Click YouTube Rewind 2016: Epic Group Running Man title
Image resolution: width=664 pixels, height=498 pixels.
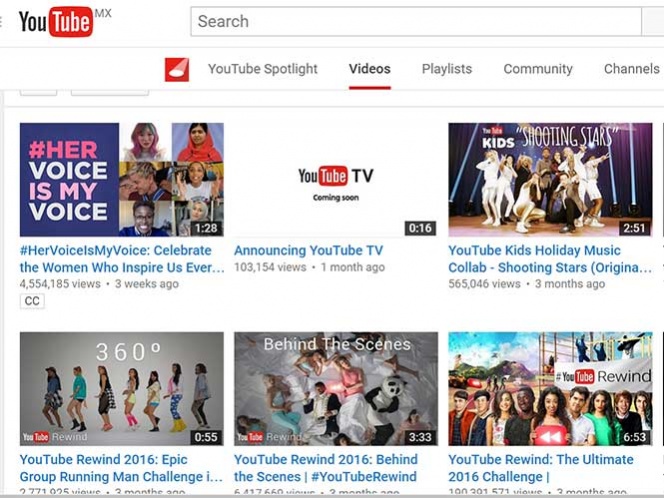click(x=121, y=468)
